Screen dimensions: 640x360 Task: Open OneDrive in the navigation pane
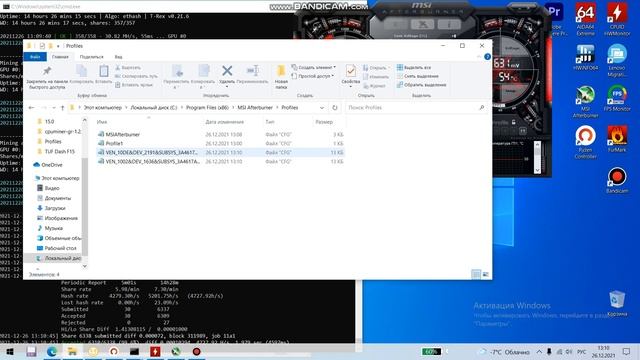[52, 165]
